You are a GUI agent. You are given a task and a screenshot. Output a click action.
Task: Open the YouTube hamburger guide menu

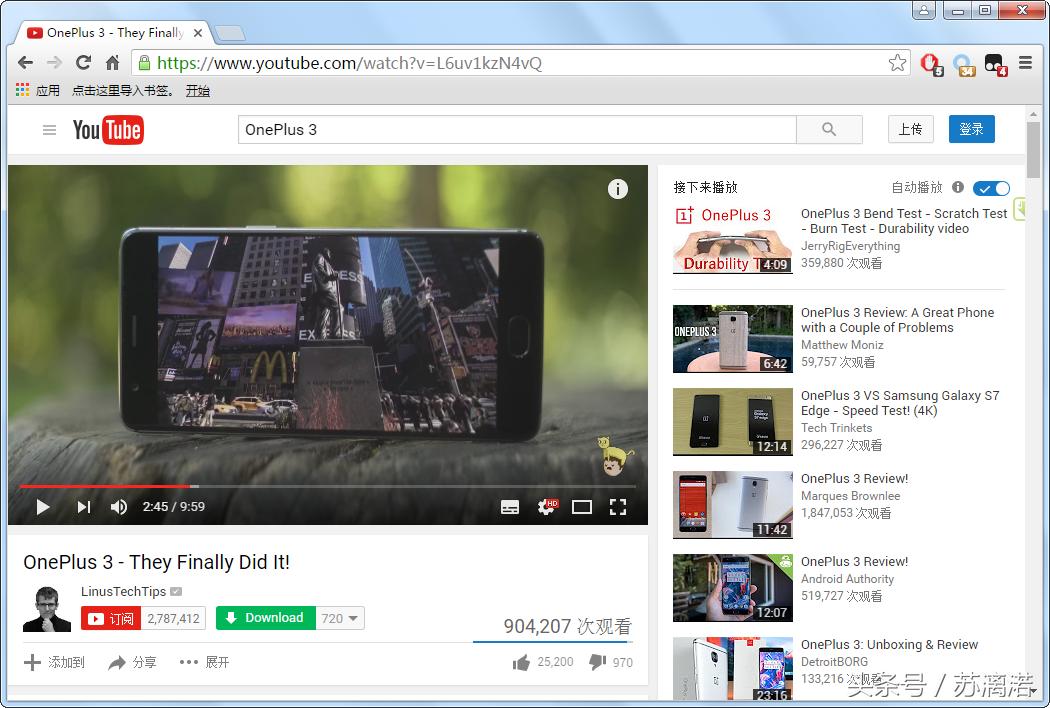49,130
